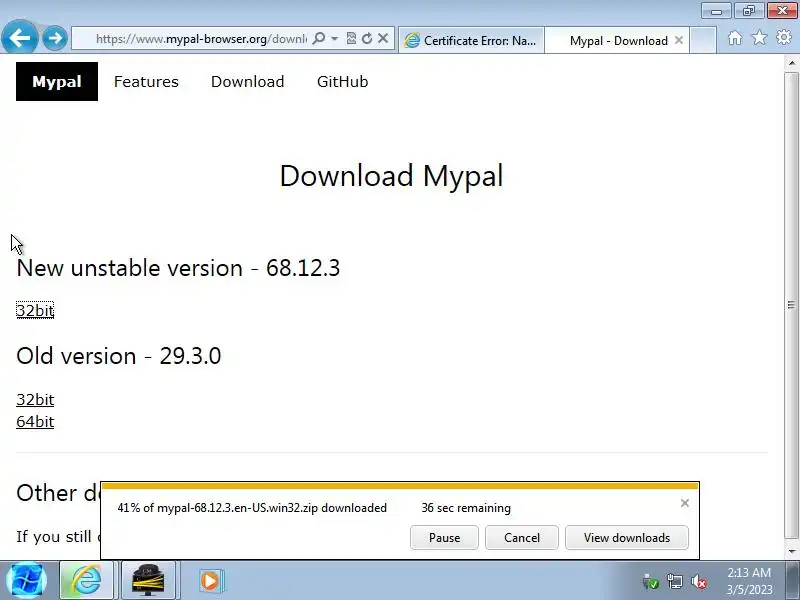Go to the browser Home page icon
The width and height of the screenshot is (800, 600).
pyautogui.click(x=735, y=38)
